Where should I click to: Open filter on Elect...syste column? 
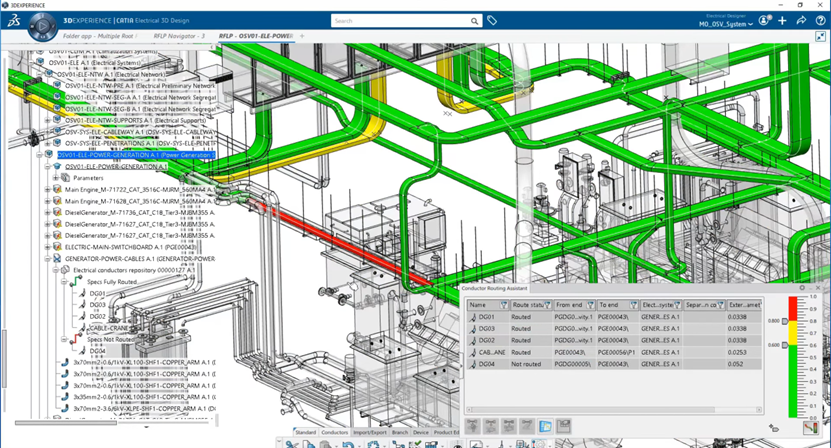(x=677, y=305)
